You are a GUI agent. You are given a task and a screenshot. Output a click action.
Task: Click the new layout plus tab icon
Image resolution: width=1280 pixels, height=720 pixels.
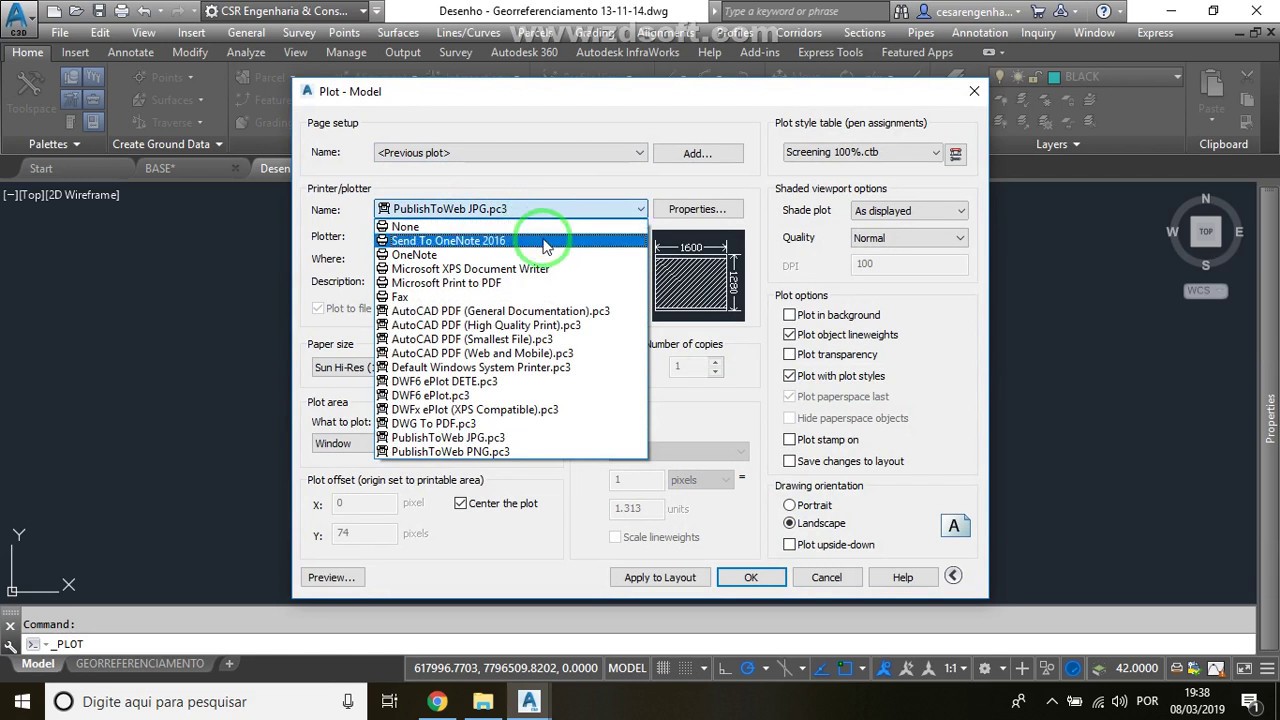(x=228, y=664)
